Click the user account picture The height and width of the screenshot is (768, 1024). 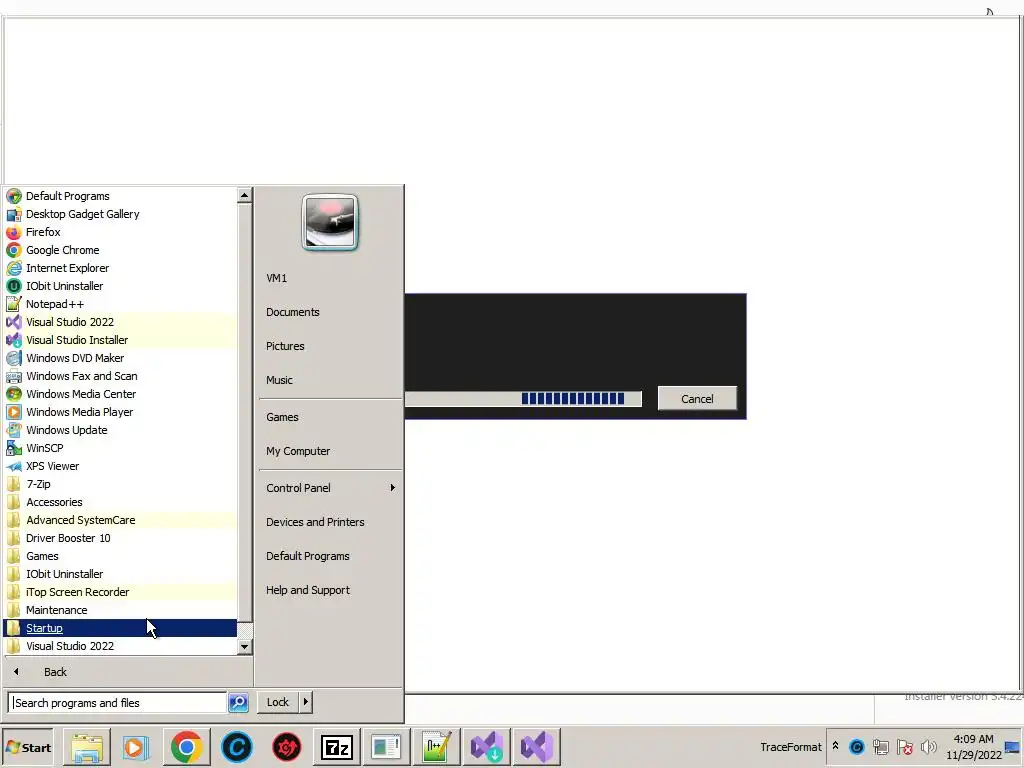[x=330, y=223]
